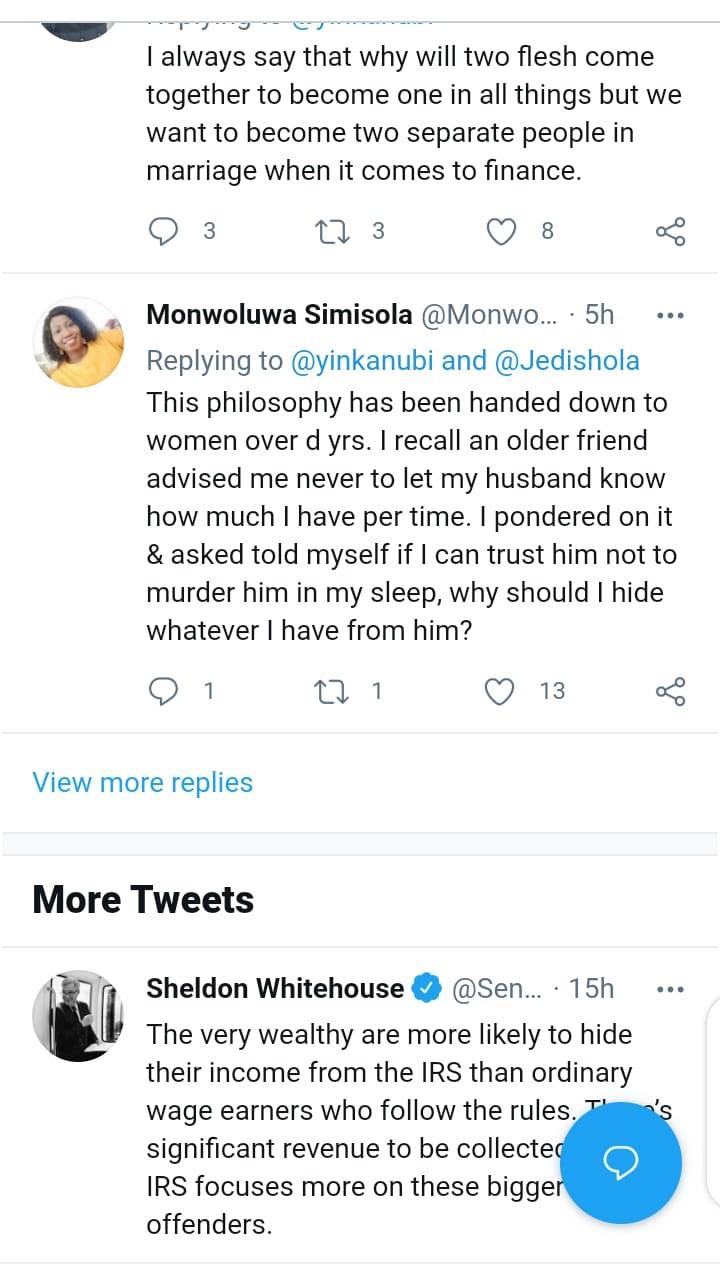The width and height of the screenshot is (720, 1278).
Task: Share the first tweet about marriage finance
Action: coord(670,231)
